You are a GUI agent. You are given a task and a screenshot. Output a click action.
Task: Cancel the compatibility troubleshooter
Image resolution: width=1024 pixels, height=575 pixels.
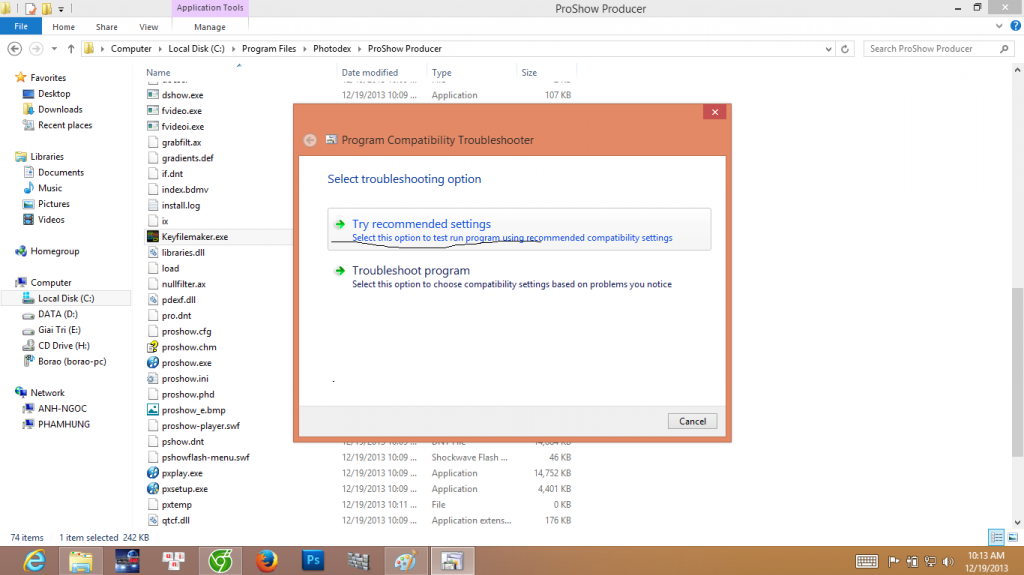(x=692, y=421)
